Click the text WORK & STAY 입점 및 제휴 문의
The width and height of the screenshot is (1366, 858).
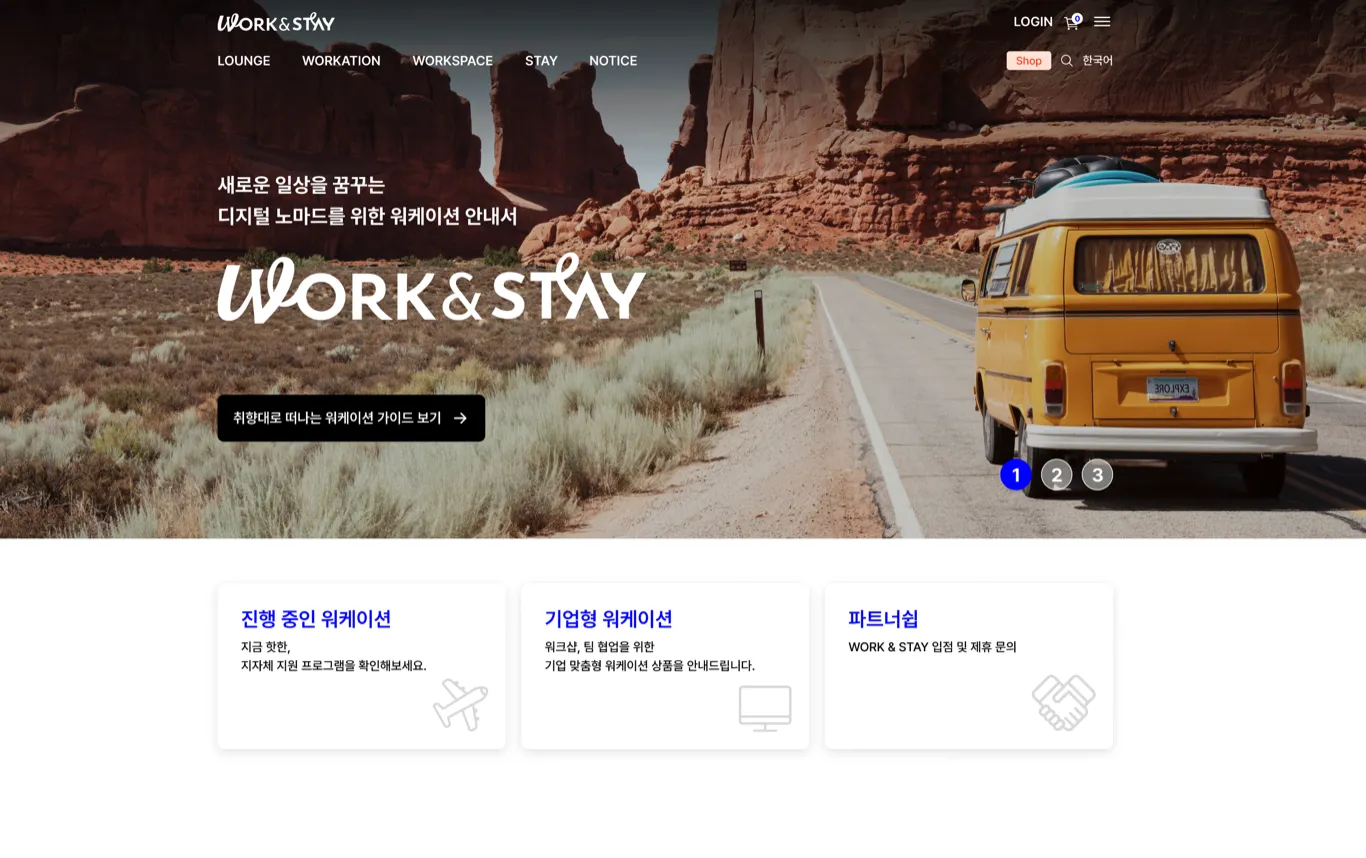pyautogui.click(x=932, y=647)
